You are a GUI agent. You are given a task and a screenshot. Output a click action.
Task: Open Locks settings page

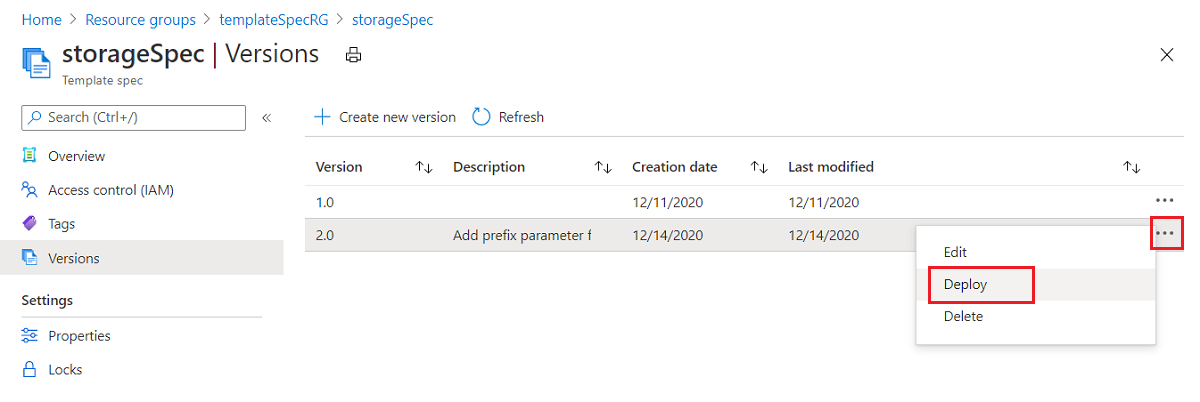point(65,370)
